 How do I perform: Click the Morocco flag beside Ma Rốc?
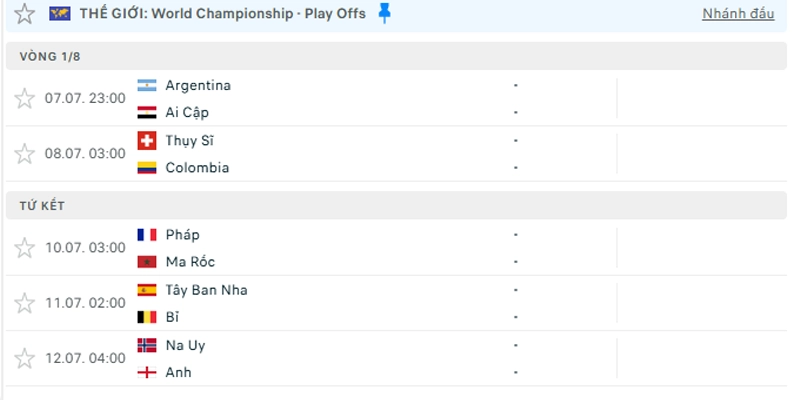(147, 262)
